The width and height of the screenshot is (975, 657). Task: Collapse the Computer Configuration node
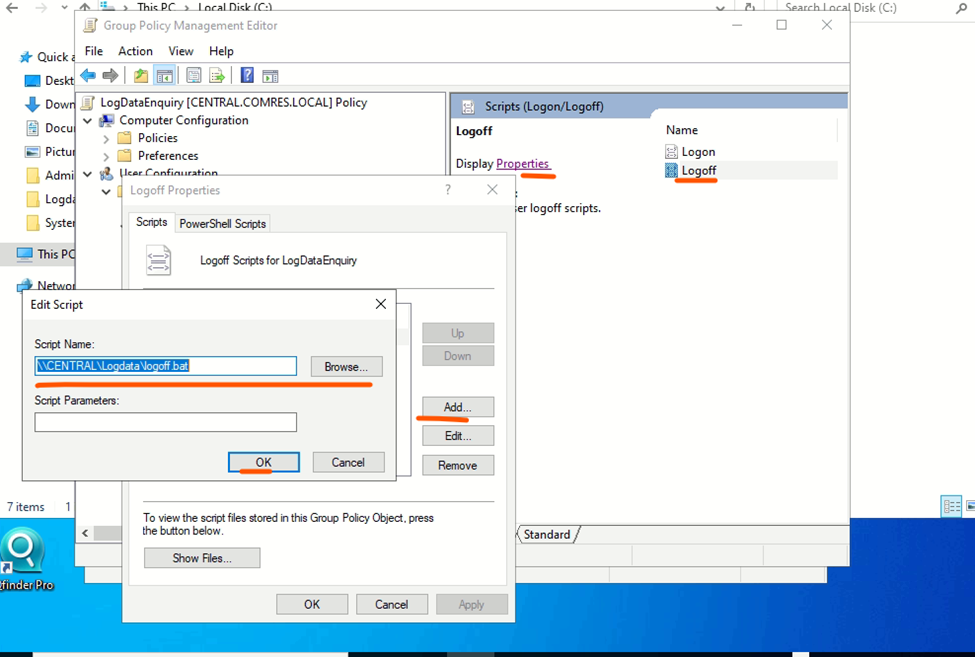[88, 121]
